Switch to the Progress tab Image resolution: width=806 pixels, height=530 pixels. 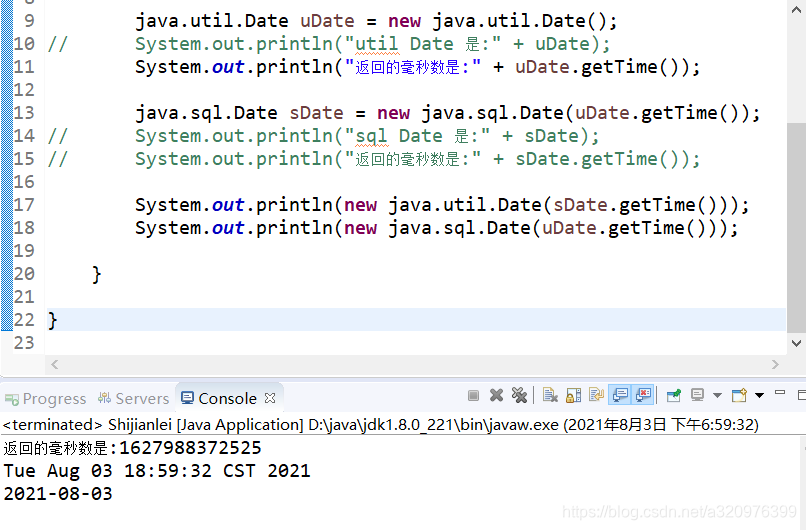point(45,398)
